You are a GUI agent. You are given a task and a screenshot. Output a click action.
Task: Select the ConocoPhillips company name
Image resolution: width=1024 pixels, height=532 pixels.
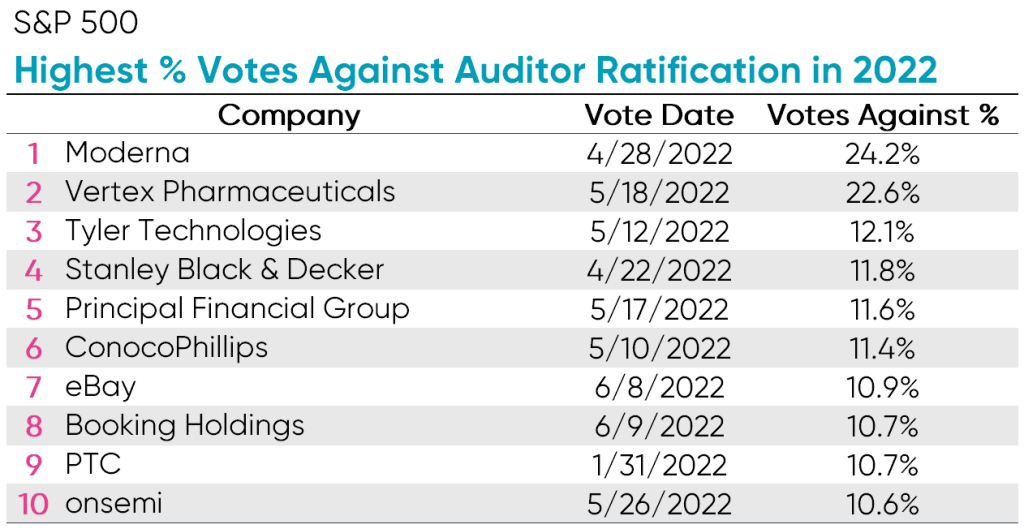pyautogui.click(x=166, y=347)
